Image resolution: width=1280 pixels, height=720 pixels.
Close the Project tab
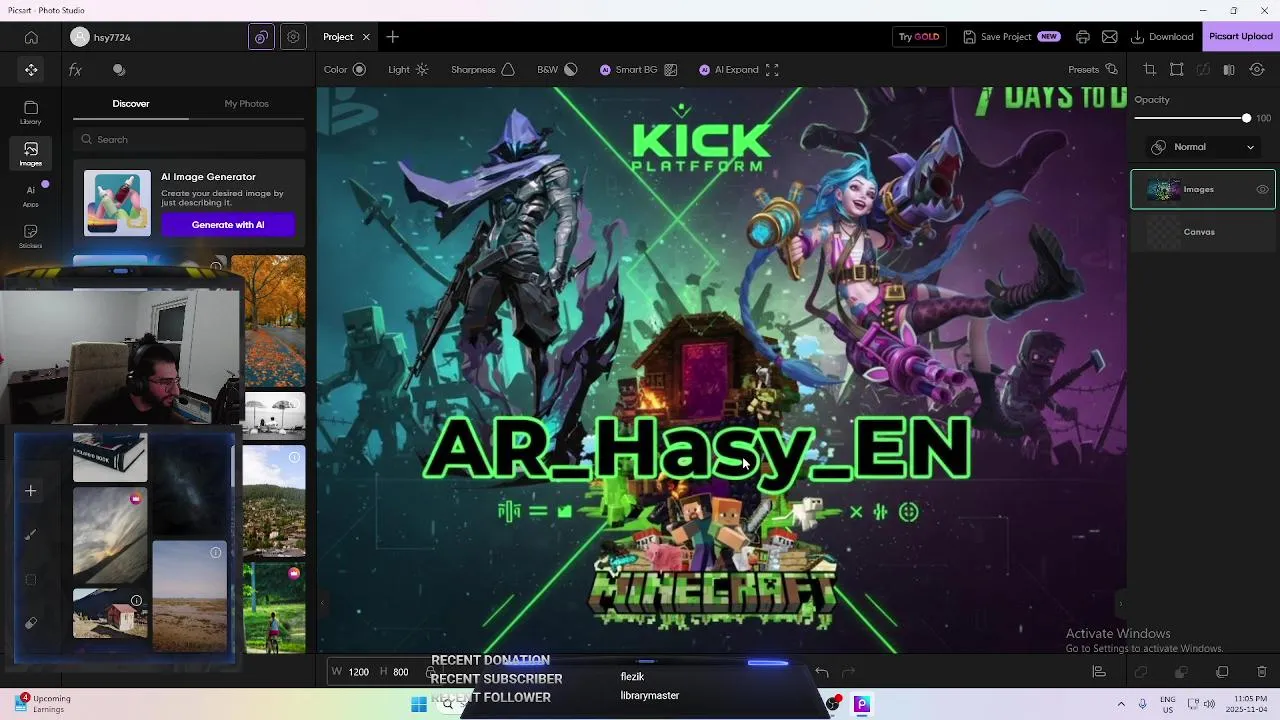coord(366,37)
